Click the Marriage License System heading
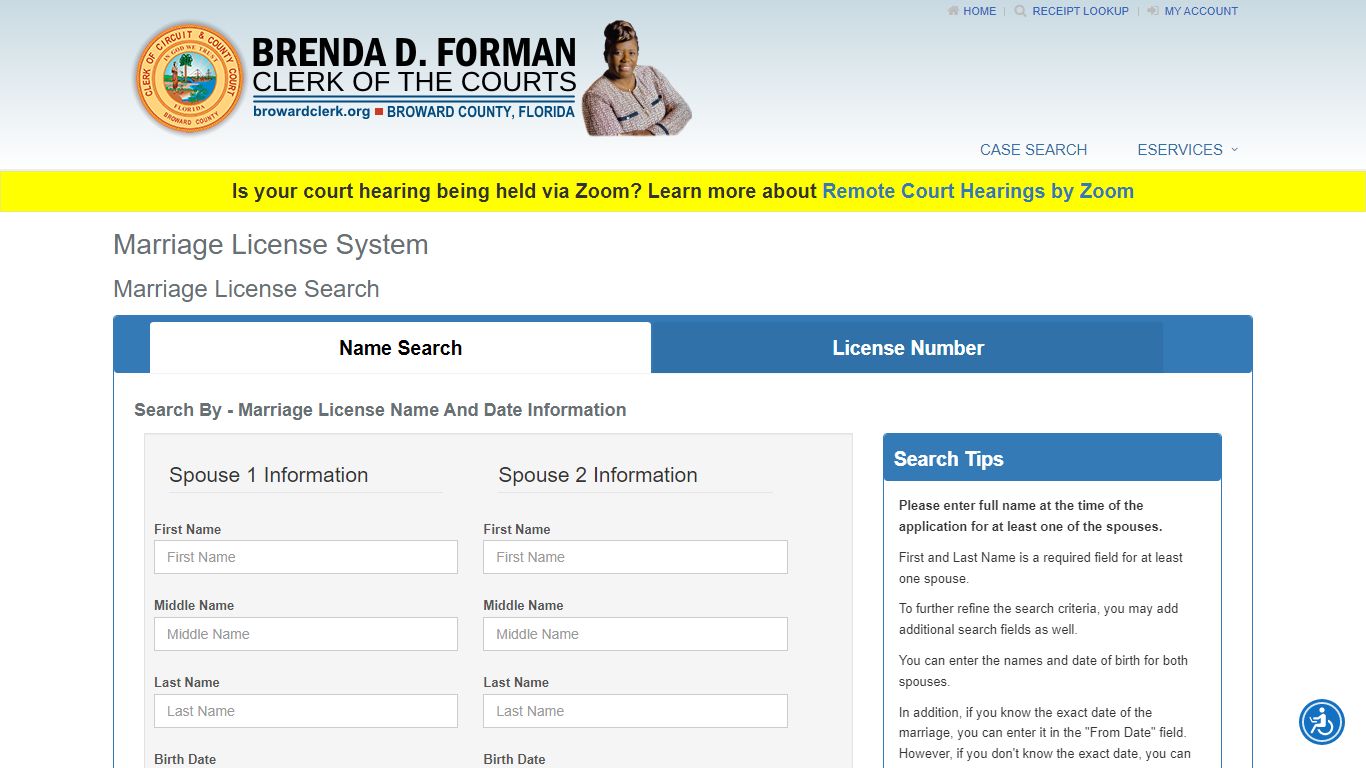Viewport: 1366px width, 768px height. pyautogui.click(x=271, y=245)
